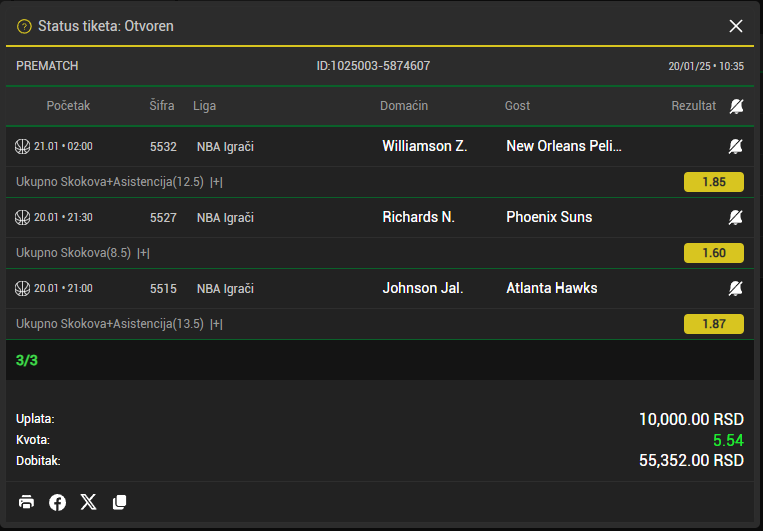Screen dimensions: 763x531
Task: Toggle notification bell for Phoenix Suns match
Action: coord(735,218)
